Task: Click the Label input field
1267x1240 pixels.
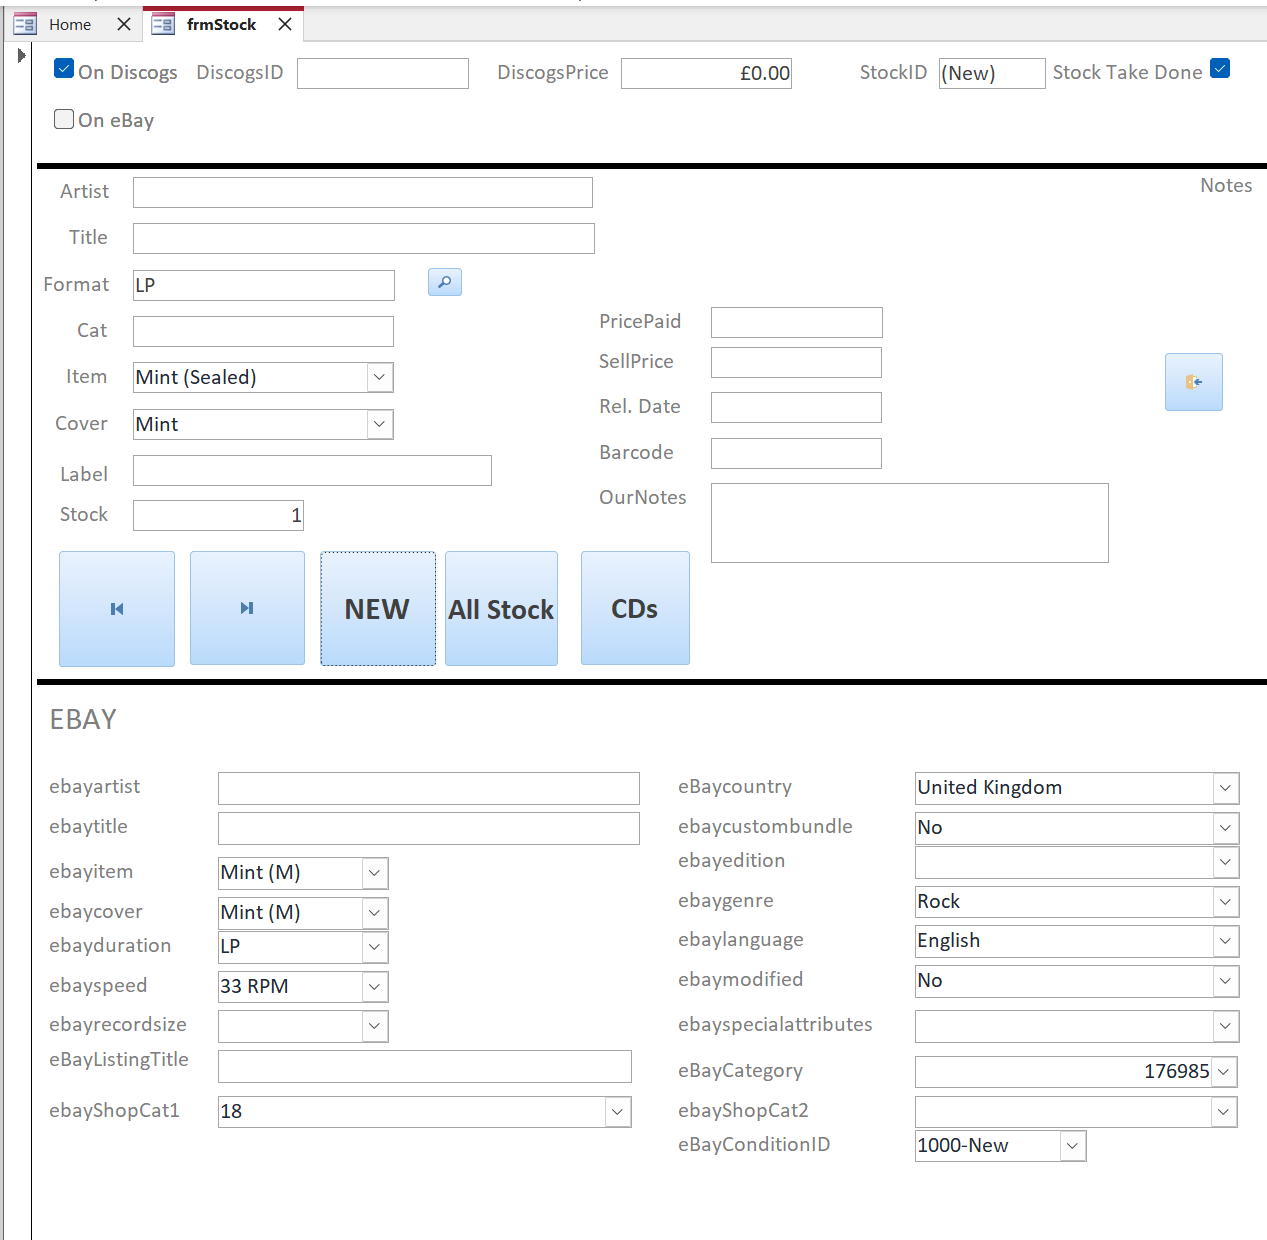Action: pyautogui.click(x=312, y=470)
